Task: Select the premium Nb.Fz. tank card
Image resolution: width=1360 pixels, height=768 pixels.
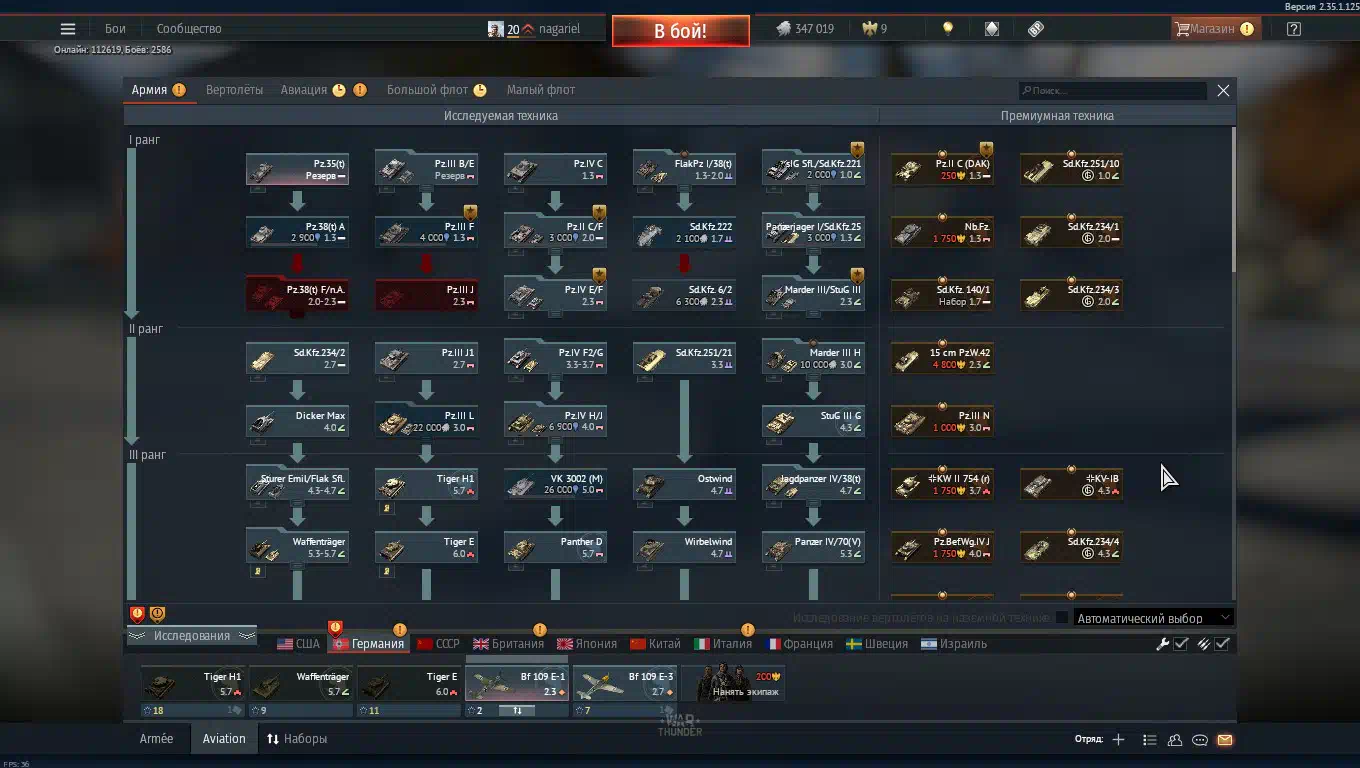Action: 942,232
